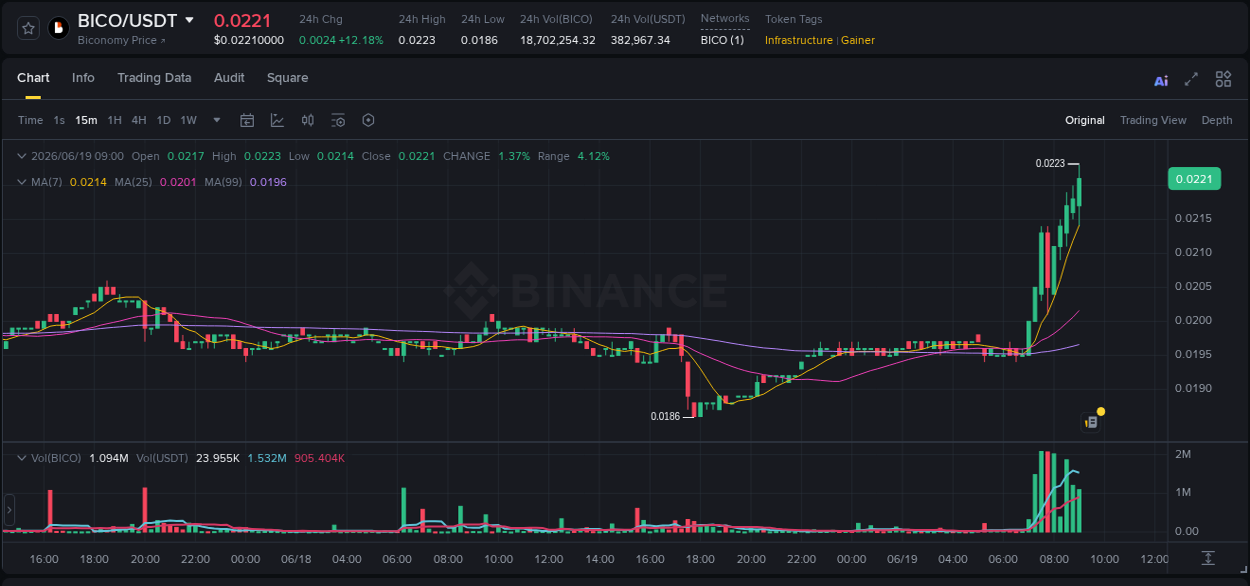Collapse the MA indicator legend chevron
The image size is (1250, 586).
click(x=21, y=182)
